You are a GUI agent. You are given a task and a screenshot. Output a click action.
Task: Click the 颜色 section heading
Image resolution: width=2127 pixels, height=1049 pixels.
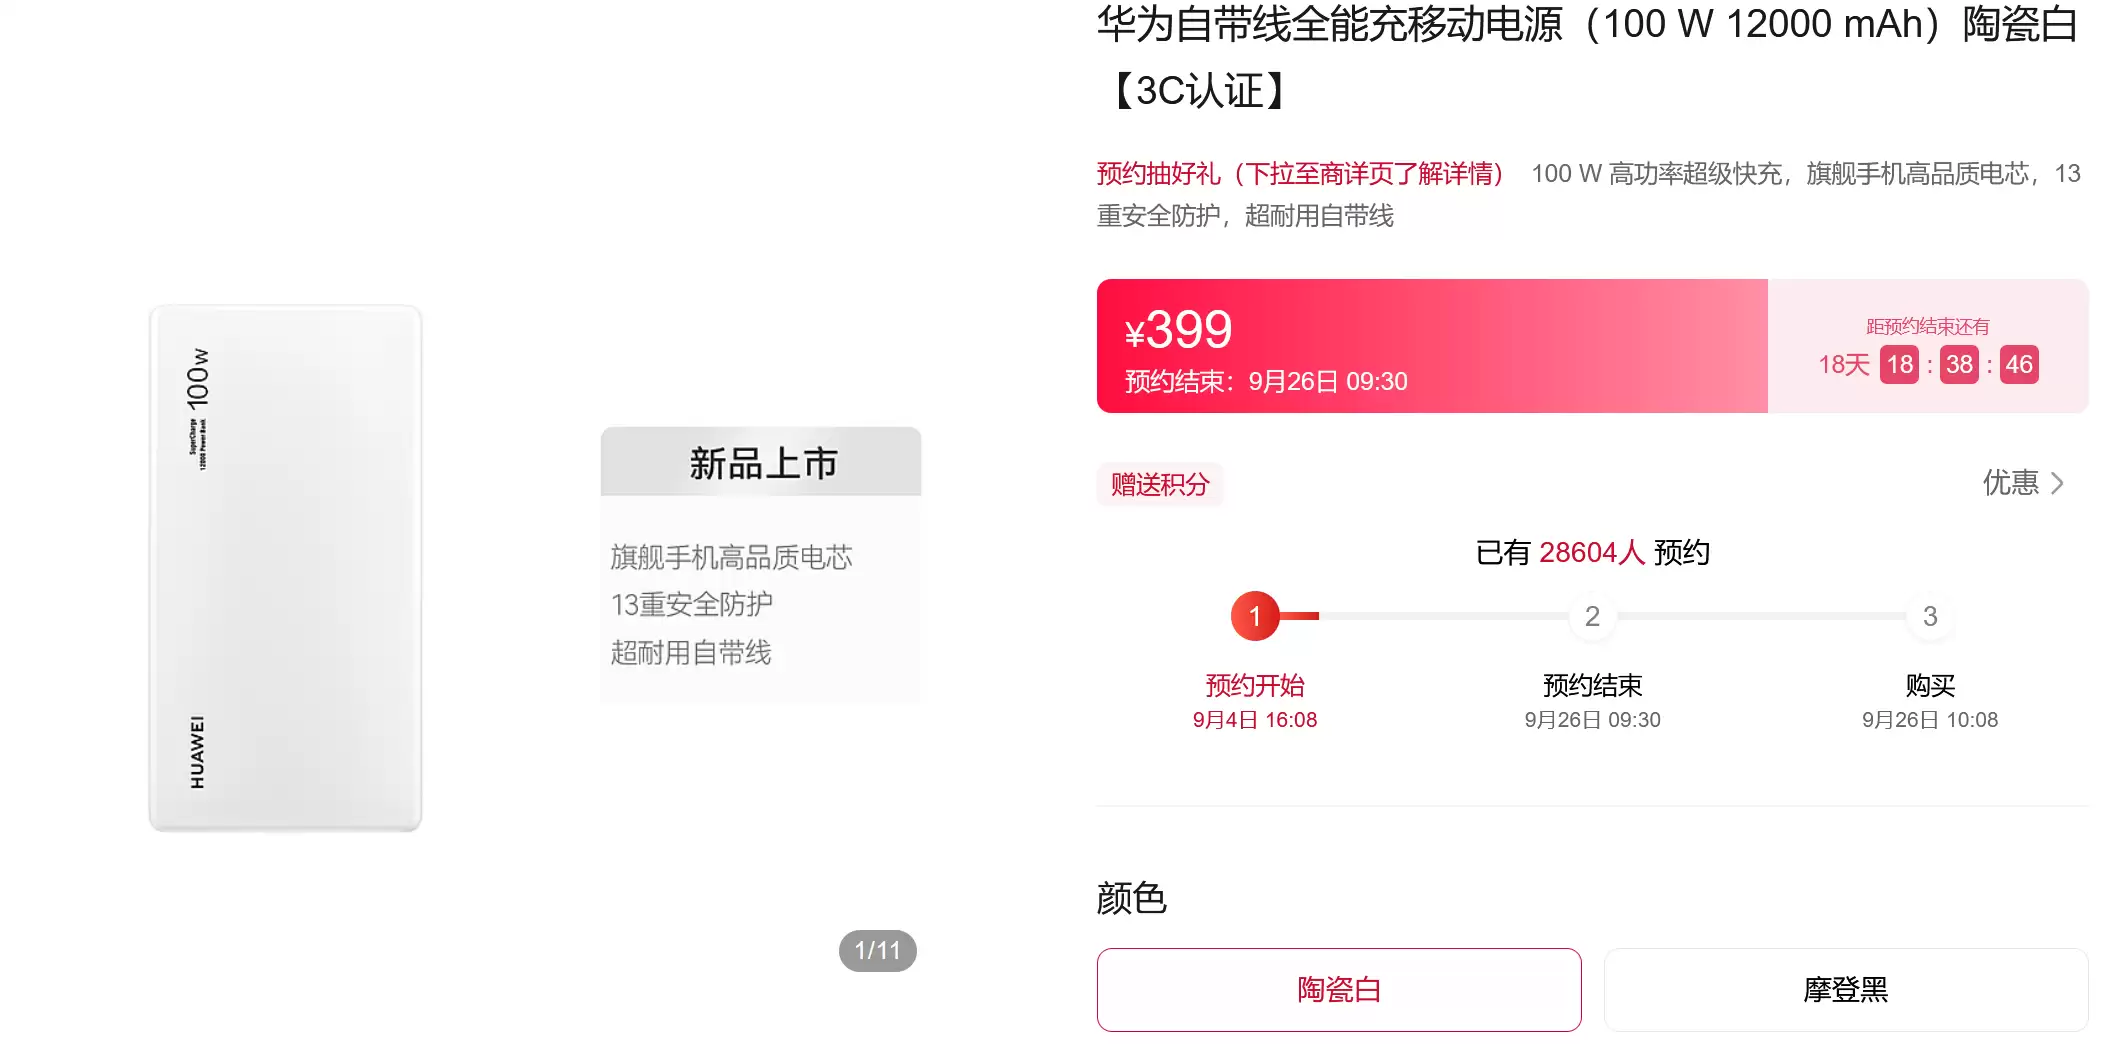[1130, 899]
